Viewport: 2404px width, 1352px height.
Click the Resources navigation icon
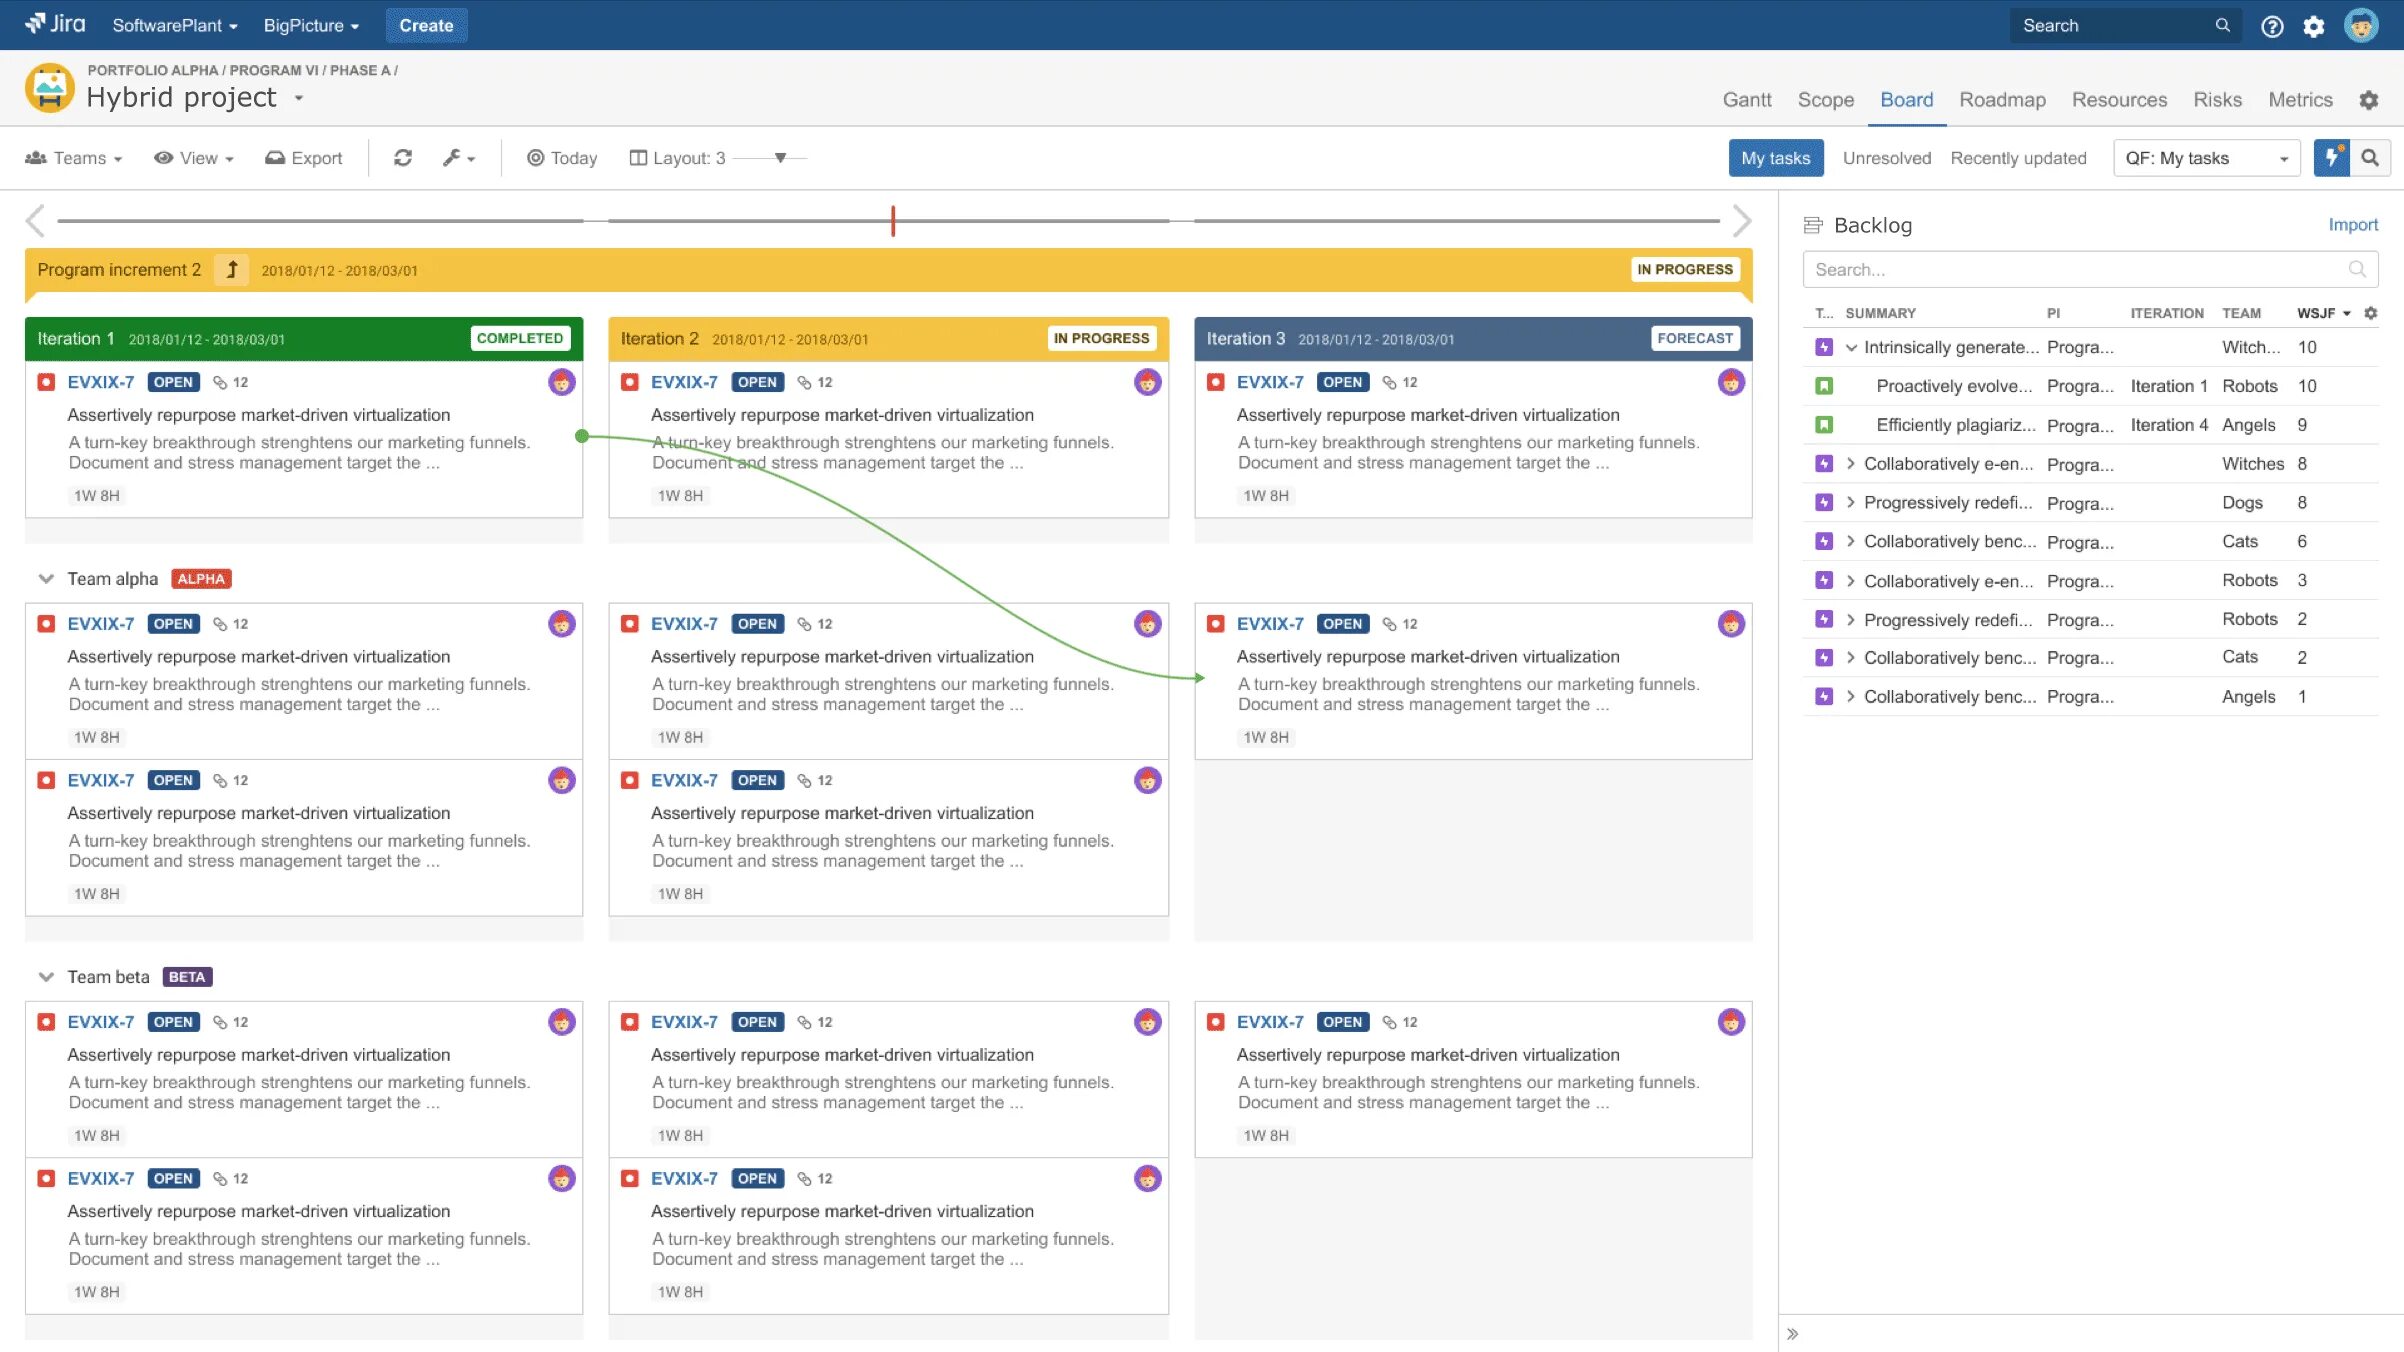(x=2118, y=101)
